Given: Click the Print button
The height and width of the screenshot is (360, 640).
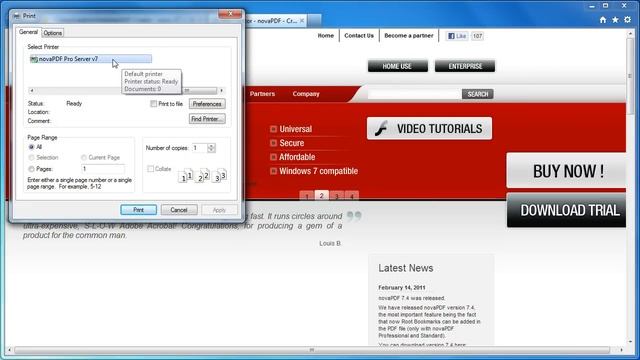Looking at the screenshot, I should [x=138, y=210].
